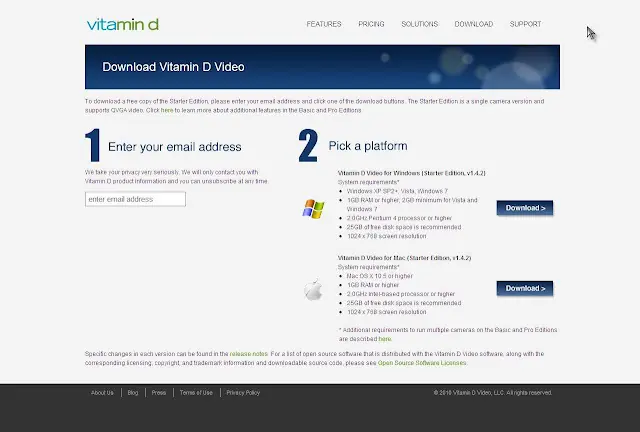Download Vitamin D Video for Windows
The height and width of the screenshot is (432, 640).
(x=525, y=208)
